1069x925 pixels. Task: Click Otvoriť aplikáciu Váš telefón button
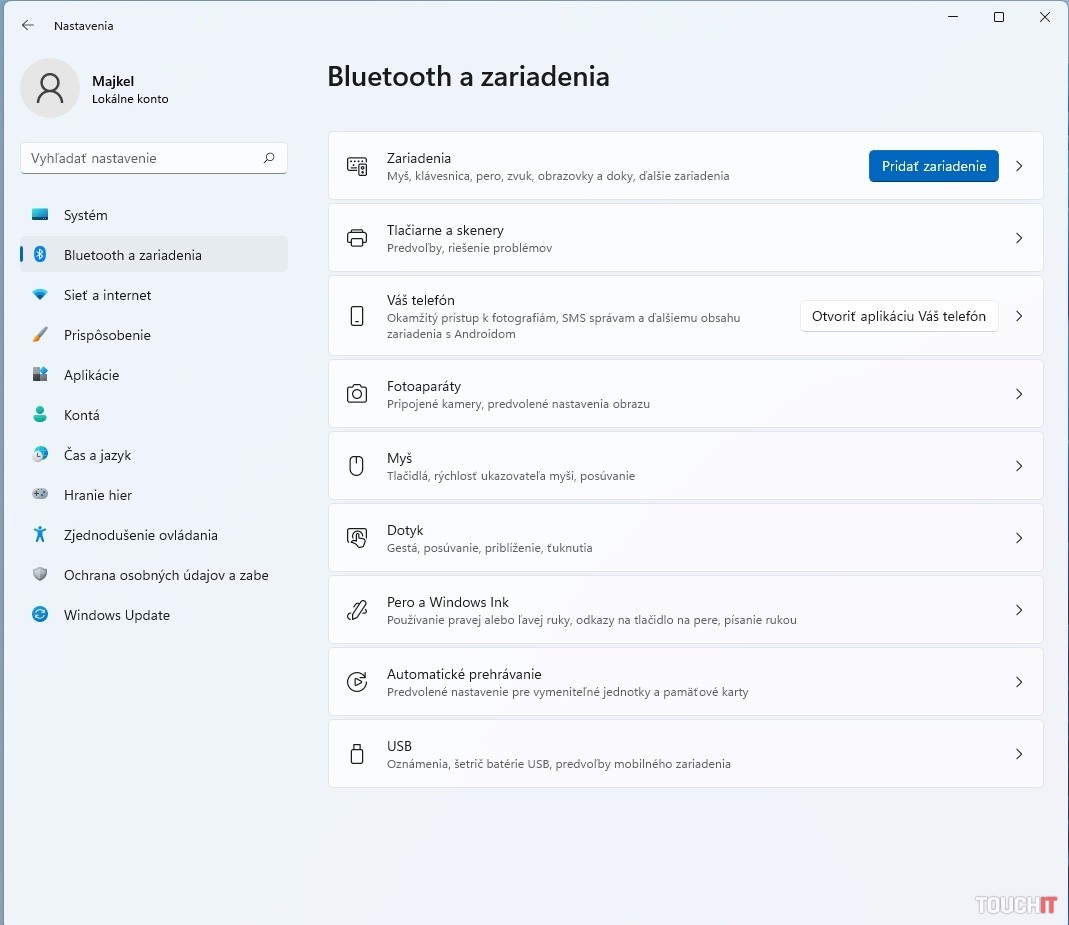(x=898, y=316)
